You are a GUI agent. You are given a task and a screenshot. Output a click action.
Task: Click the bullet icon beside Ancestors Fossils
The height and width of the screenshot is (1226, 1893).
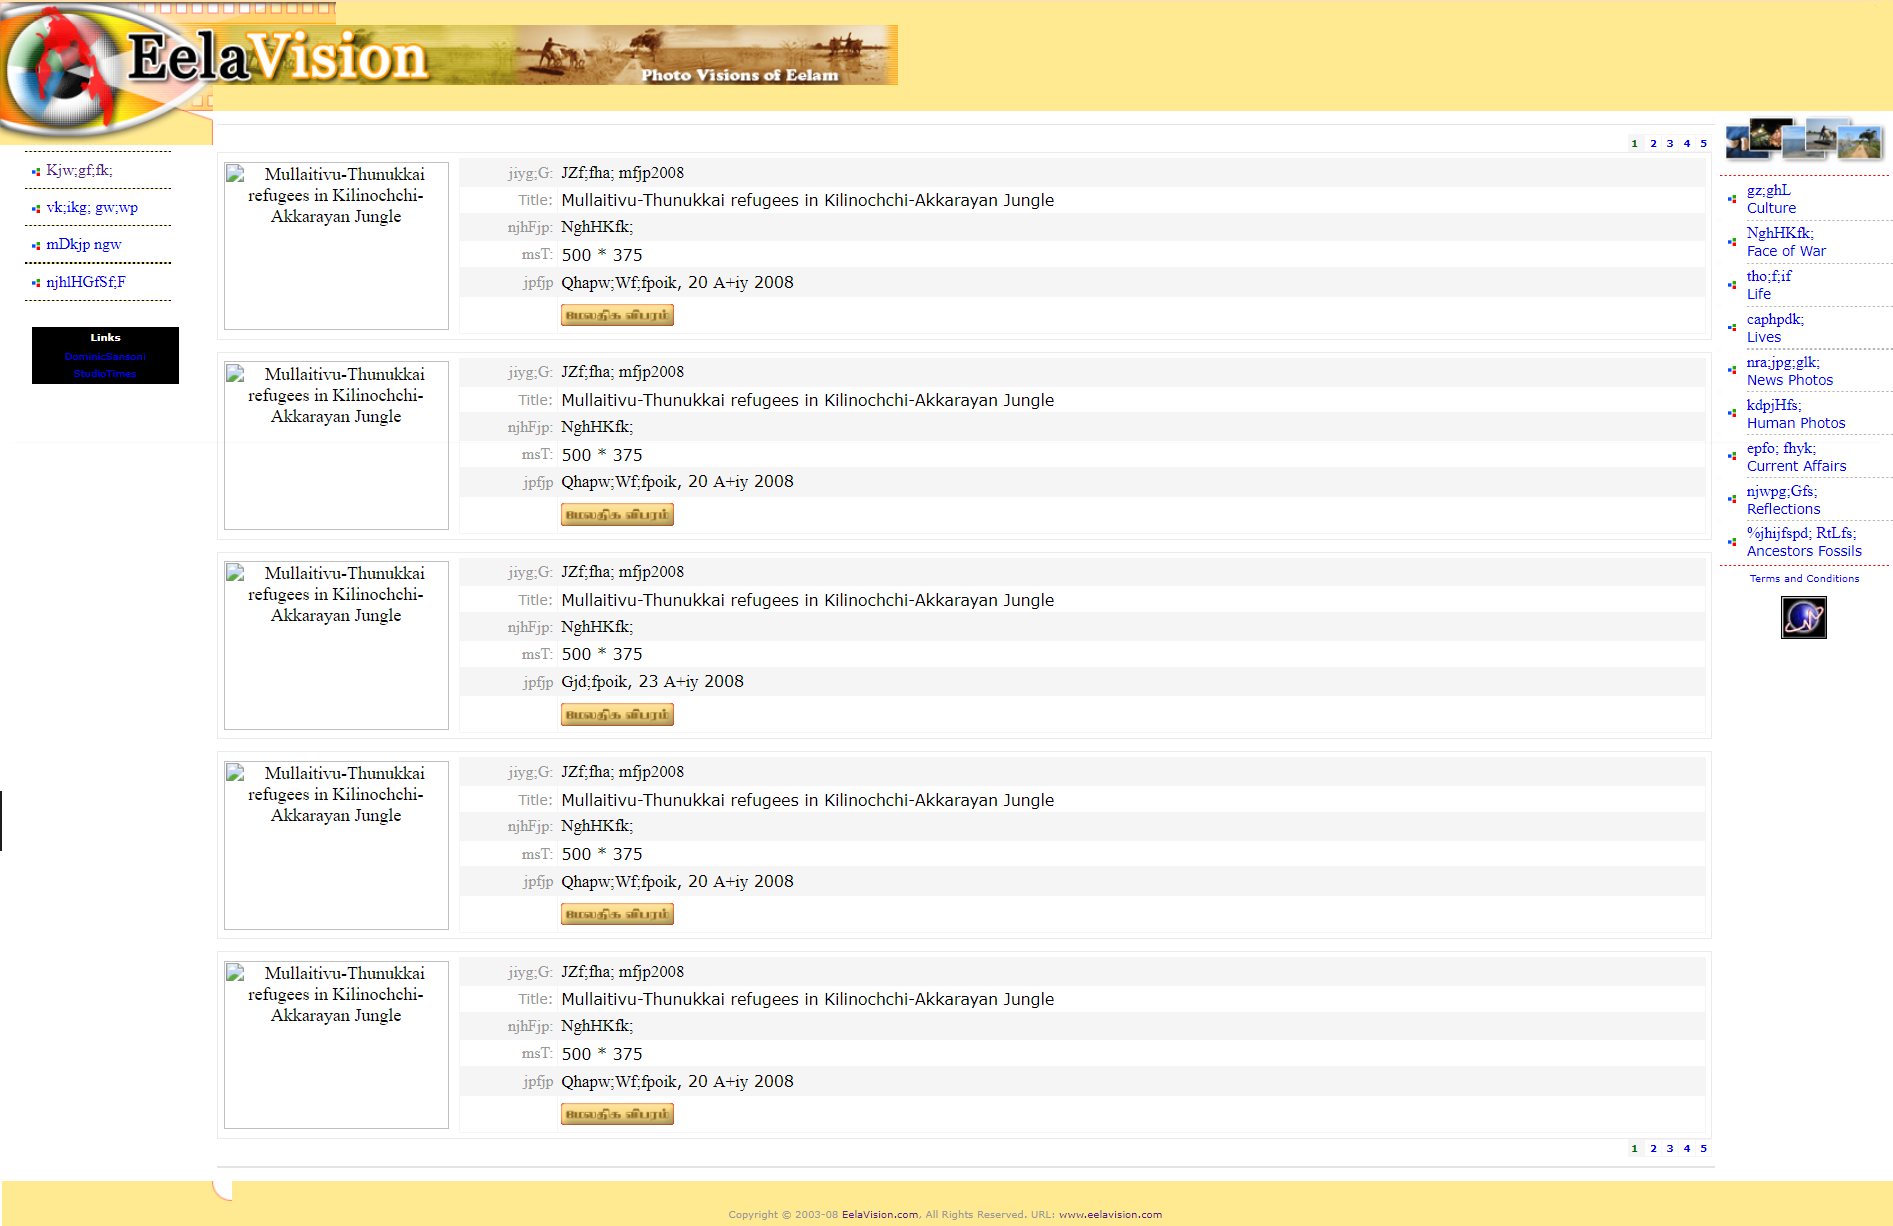point(1732,542)
